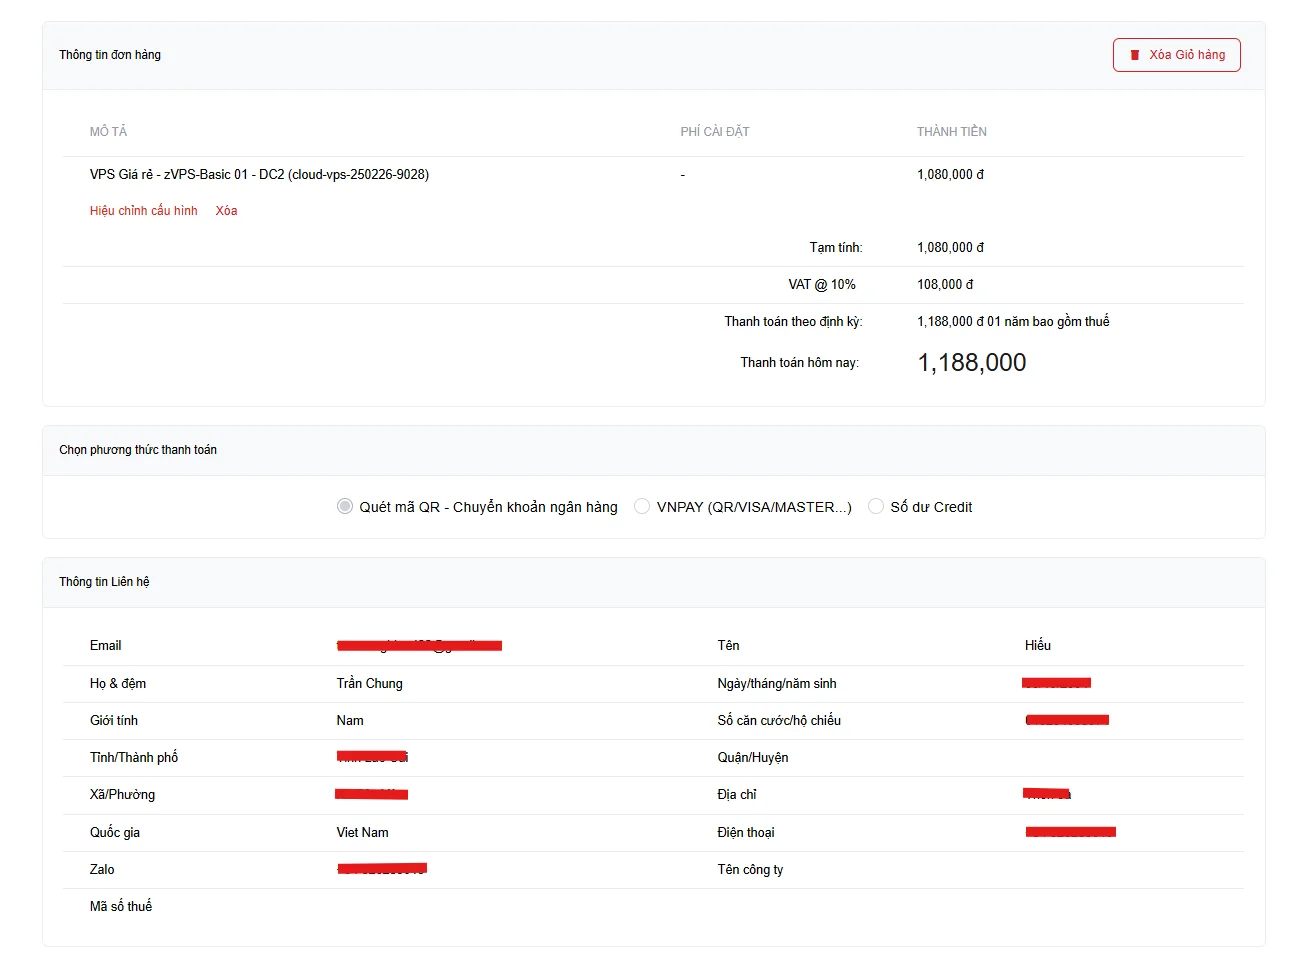
Task: Click the 'VPS Giá rẻ - zVPS-Basic 01' description
Action: [259, 174]
